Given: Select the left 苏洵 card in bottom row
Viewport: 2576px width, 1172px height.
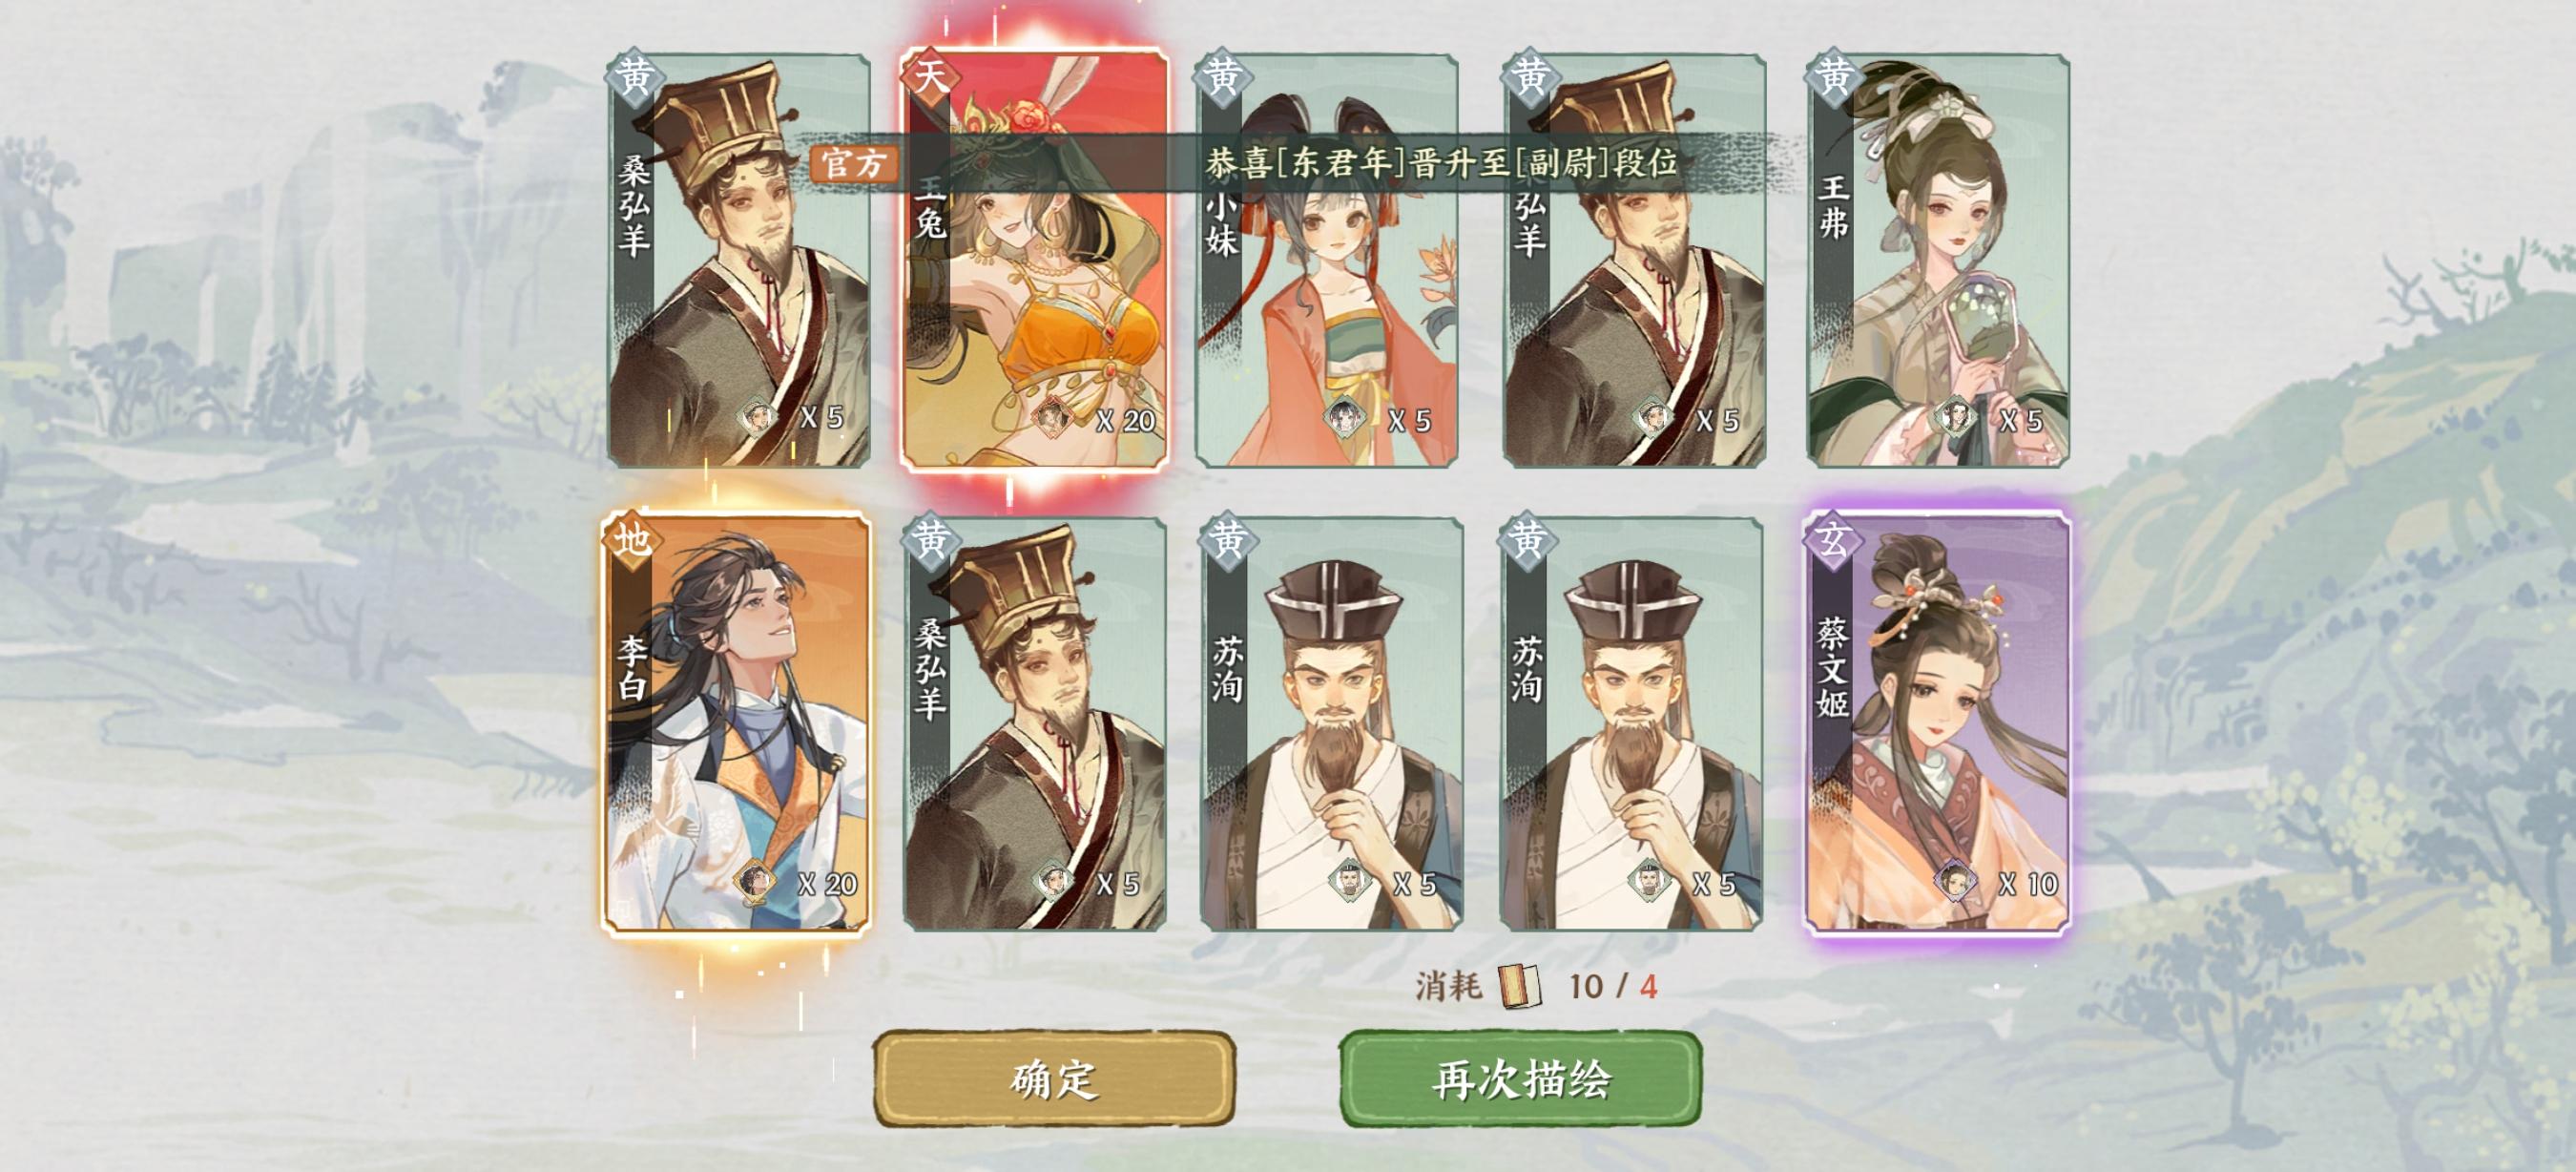Looking at the screenshot, I should point(1331,724).
